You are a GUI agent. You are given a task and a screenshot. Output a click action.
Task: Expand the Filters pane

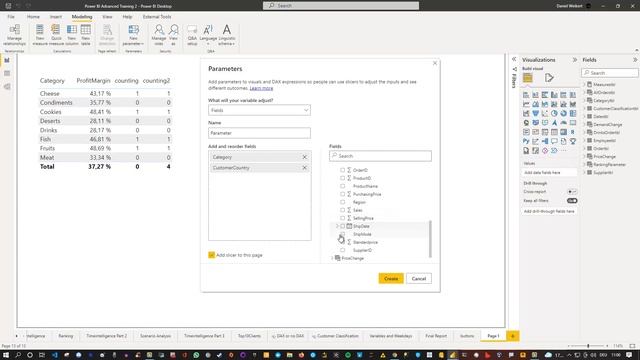514,60
